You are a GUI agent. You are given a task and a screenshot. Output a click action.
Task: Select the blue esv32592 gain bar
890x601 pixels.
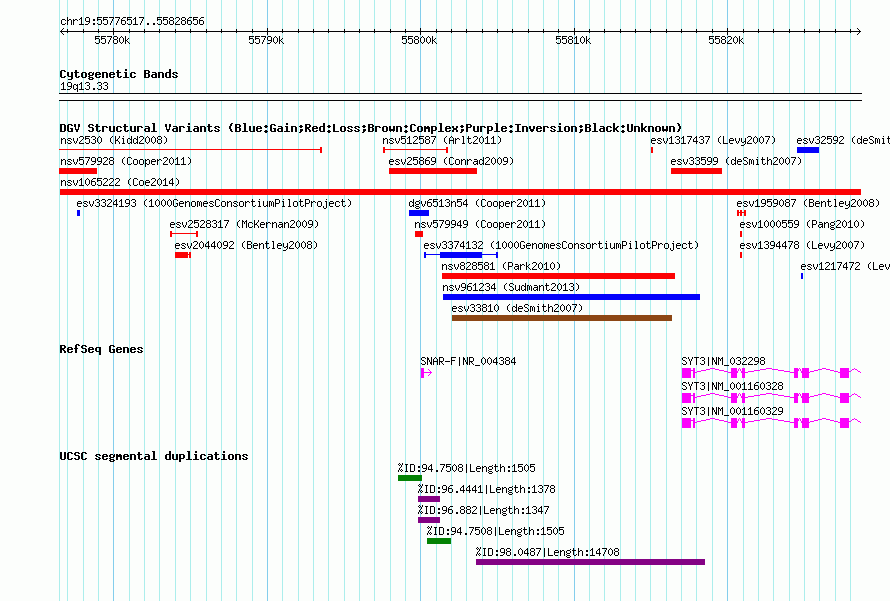808,150
